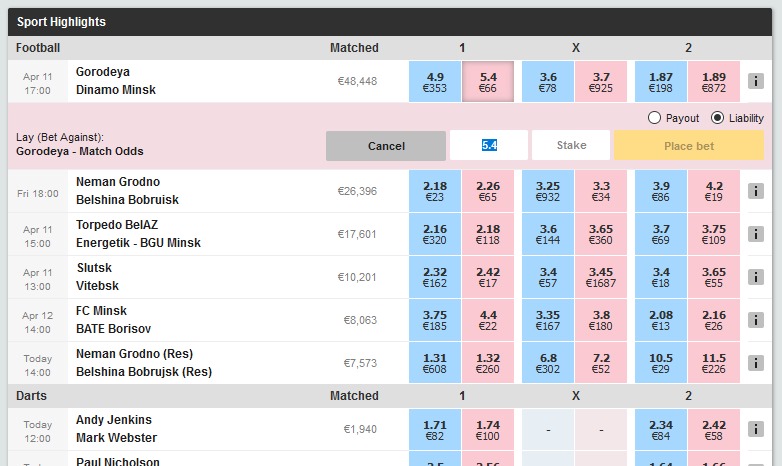Open info icon for FC Minsk match

[x=756, y=320]
